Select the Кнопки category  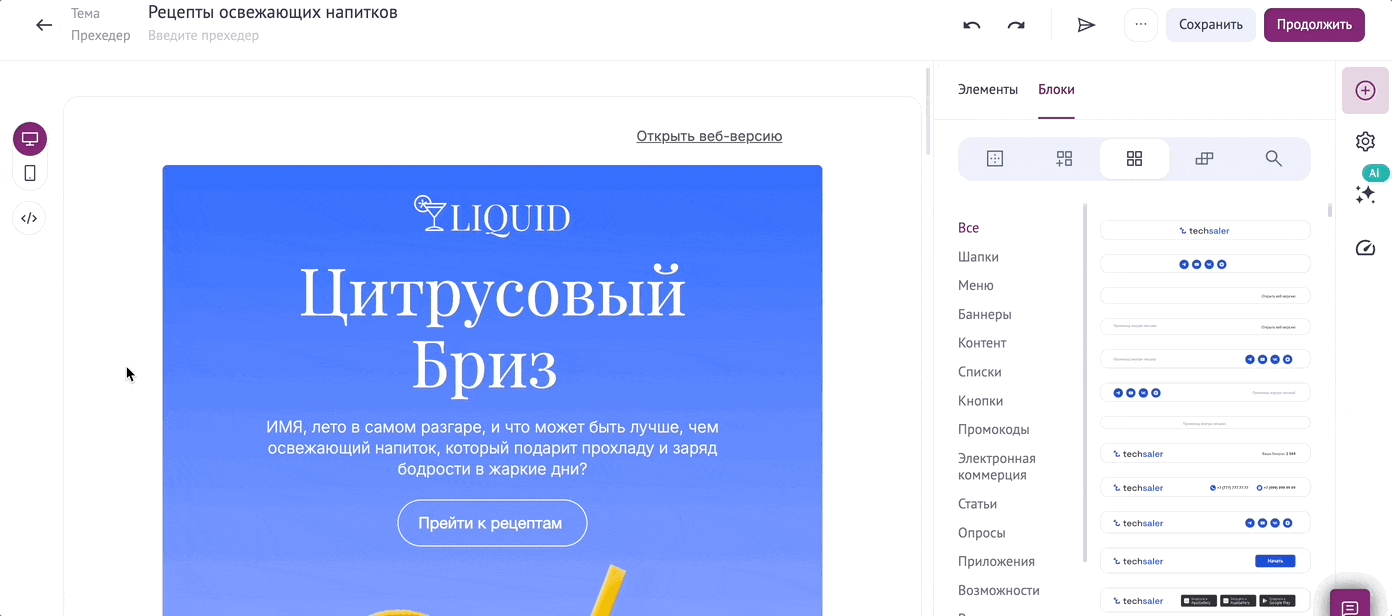tap(980, 400)
